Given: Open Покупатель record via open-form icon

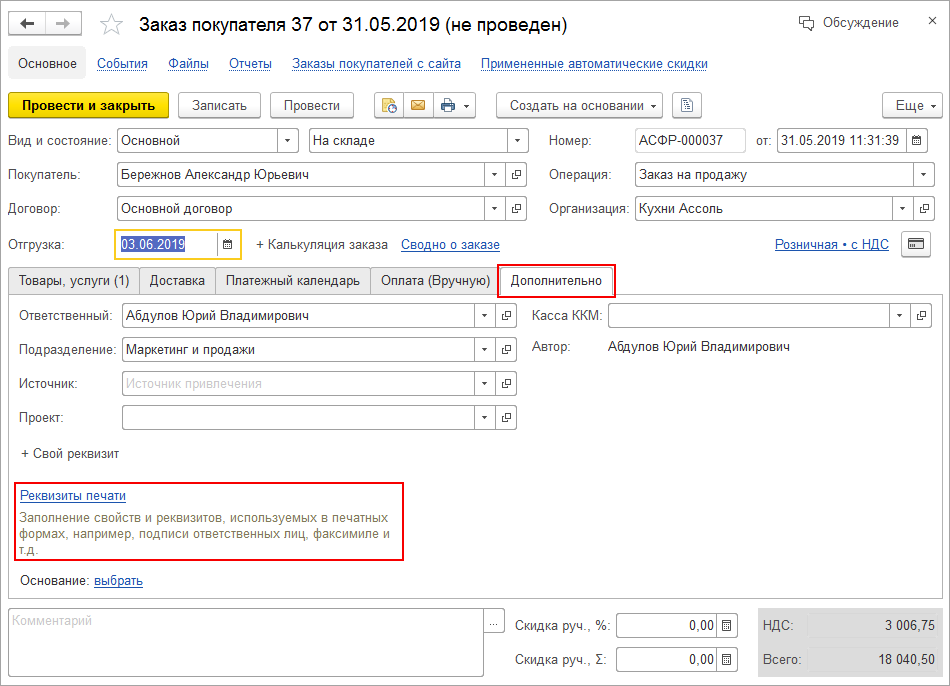Looking at the screenshot, I should [517, 175].
